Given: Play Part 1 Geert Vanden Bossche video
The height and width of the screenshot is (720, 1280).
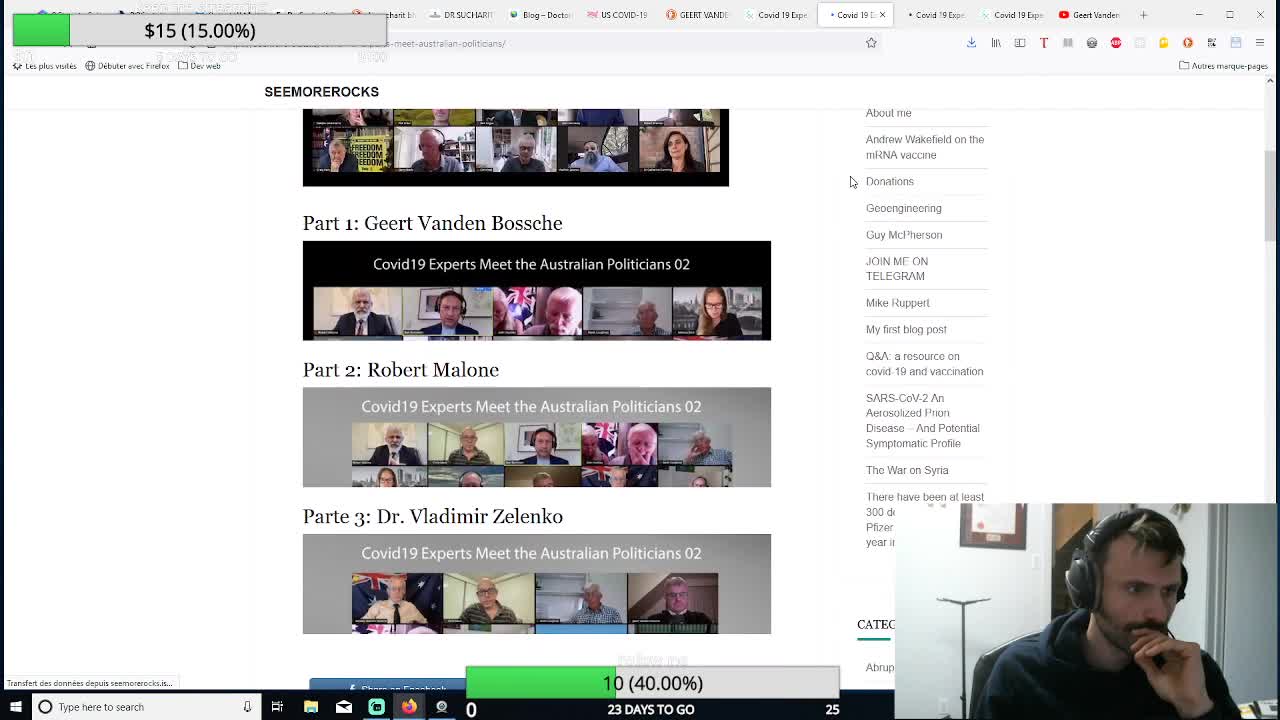Looking at the screenshot, I should (537, 290).
